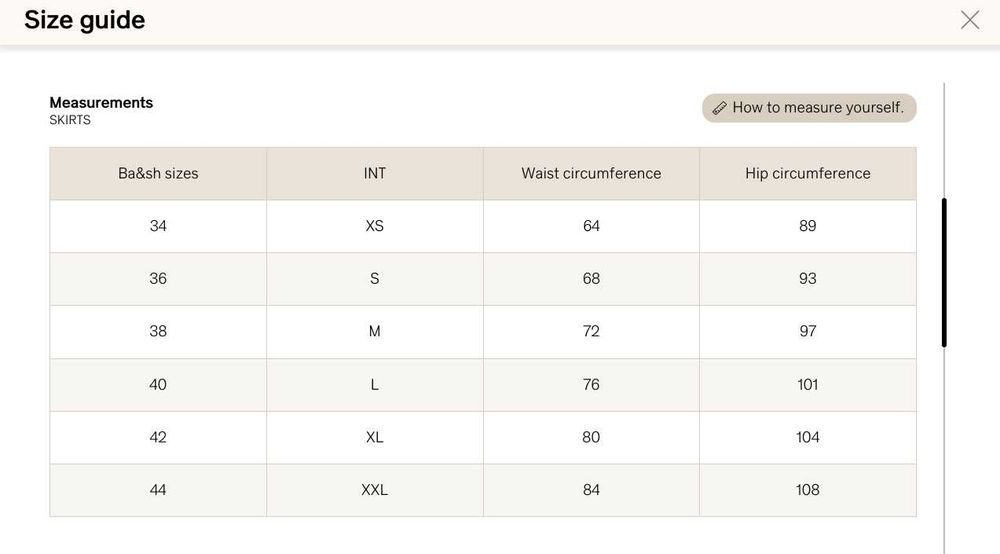Select hip value 97 cell

(x=807, y=331)
